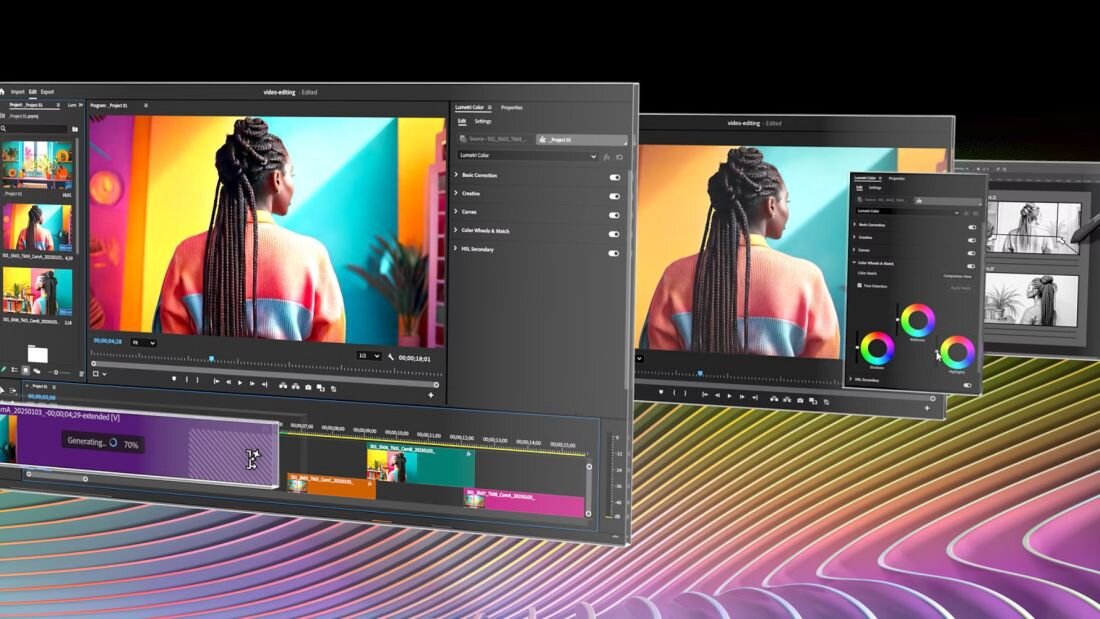The image size is (1100, 619).
Task: Select the teal clip on the timeline
Action: point(421,465)
